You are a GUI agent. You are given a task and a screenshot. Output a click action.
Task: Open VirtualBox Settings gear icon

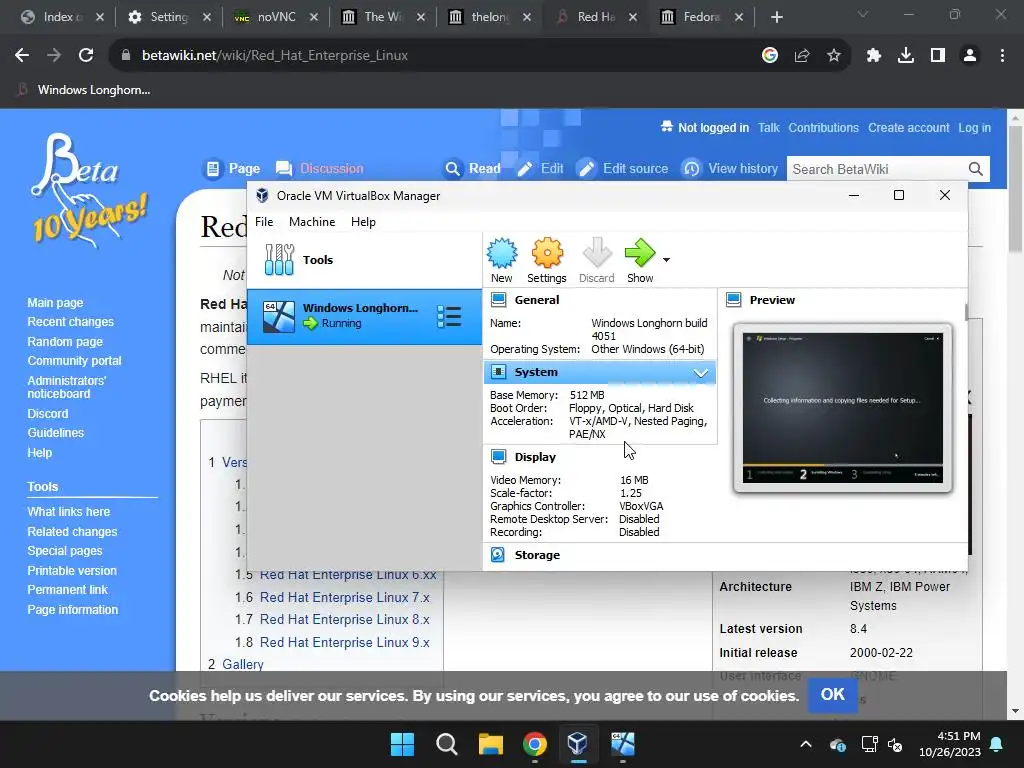coord(547,260)
